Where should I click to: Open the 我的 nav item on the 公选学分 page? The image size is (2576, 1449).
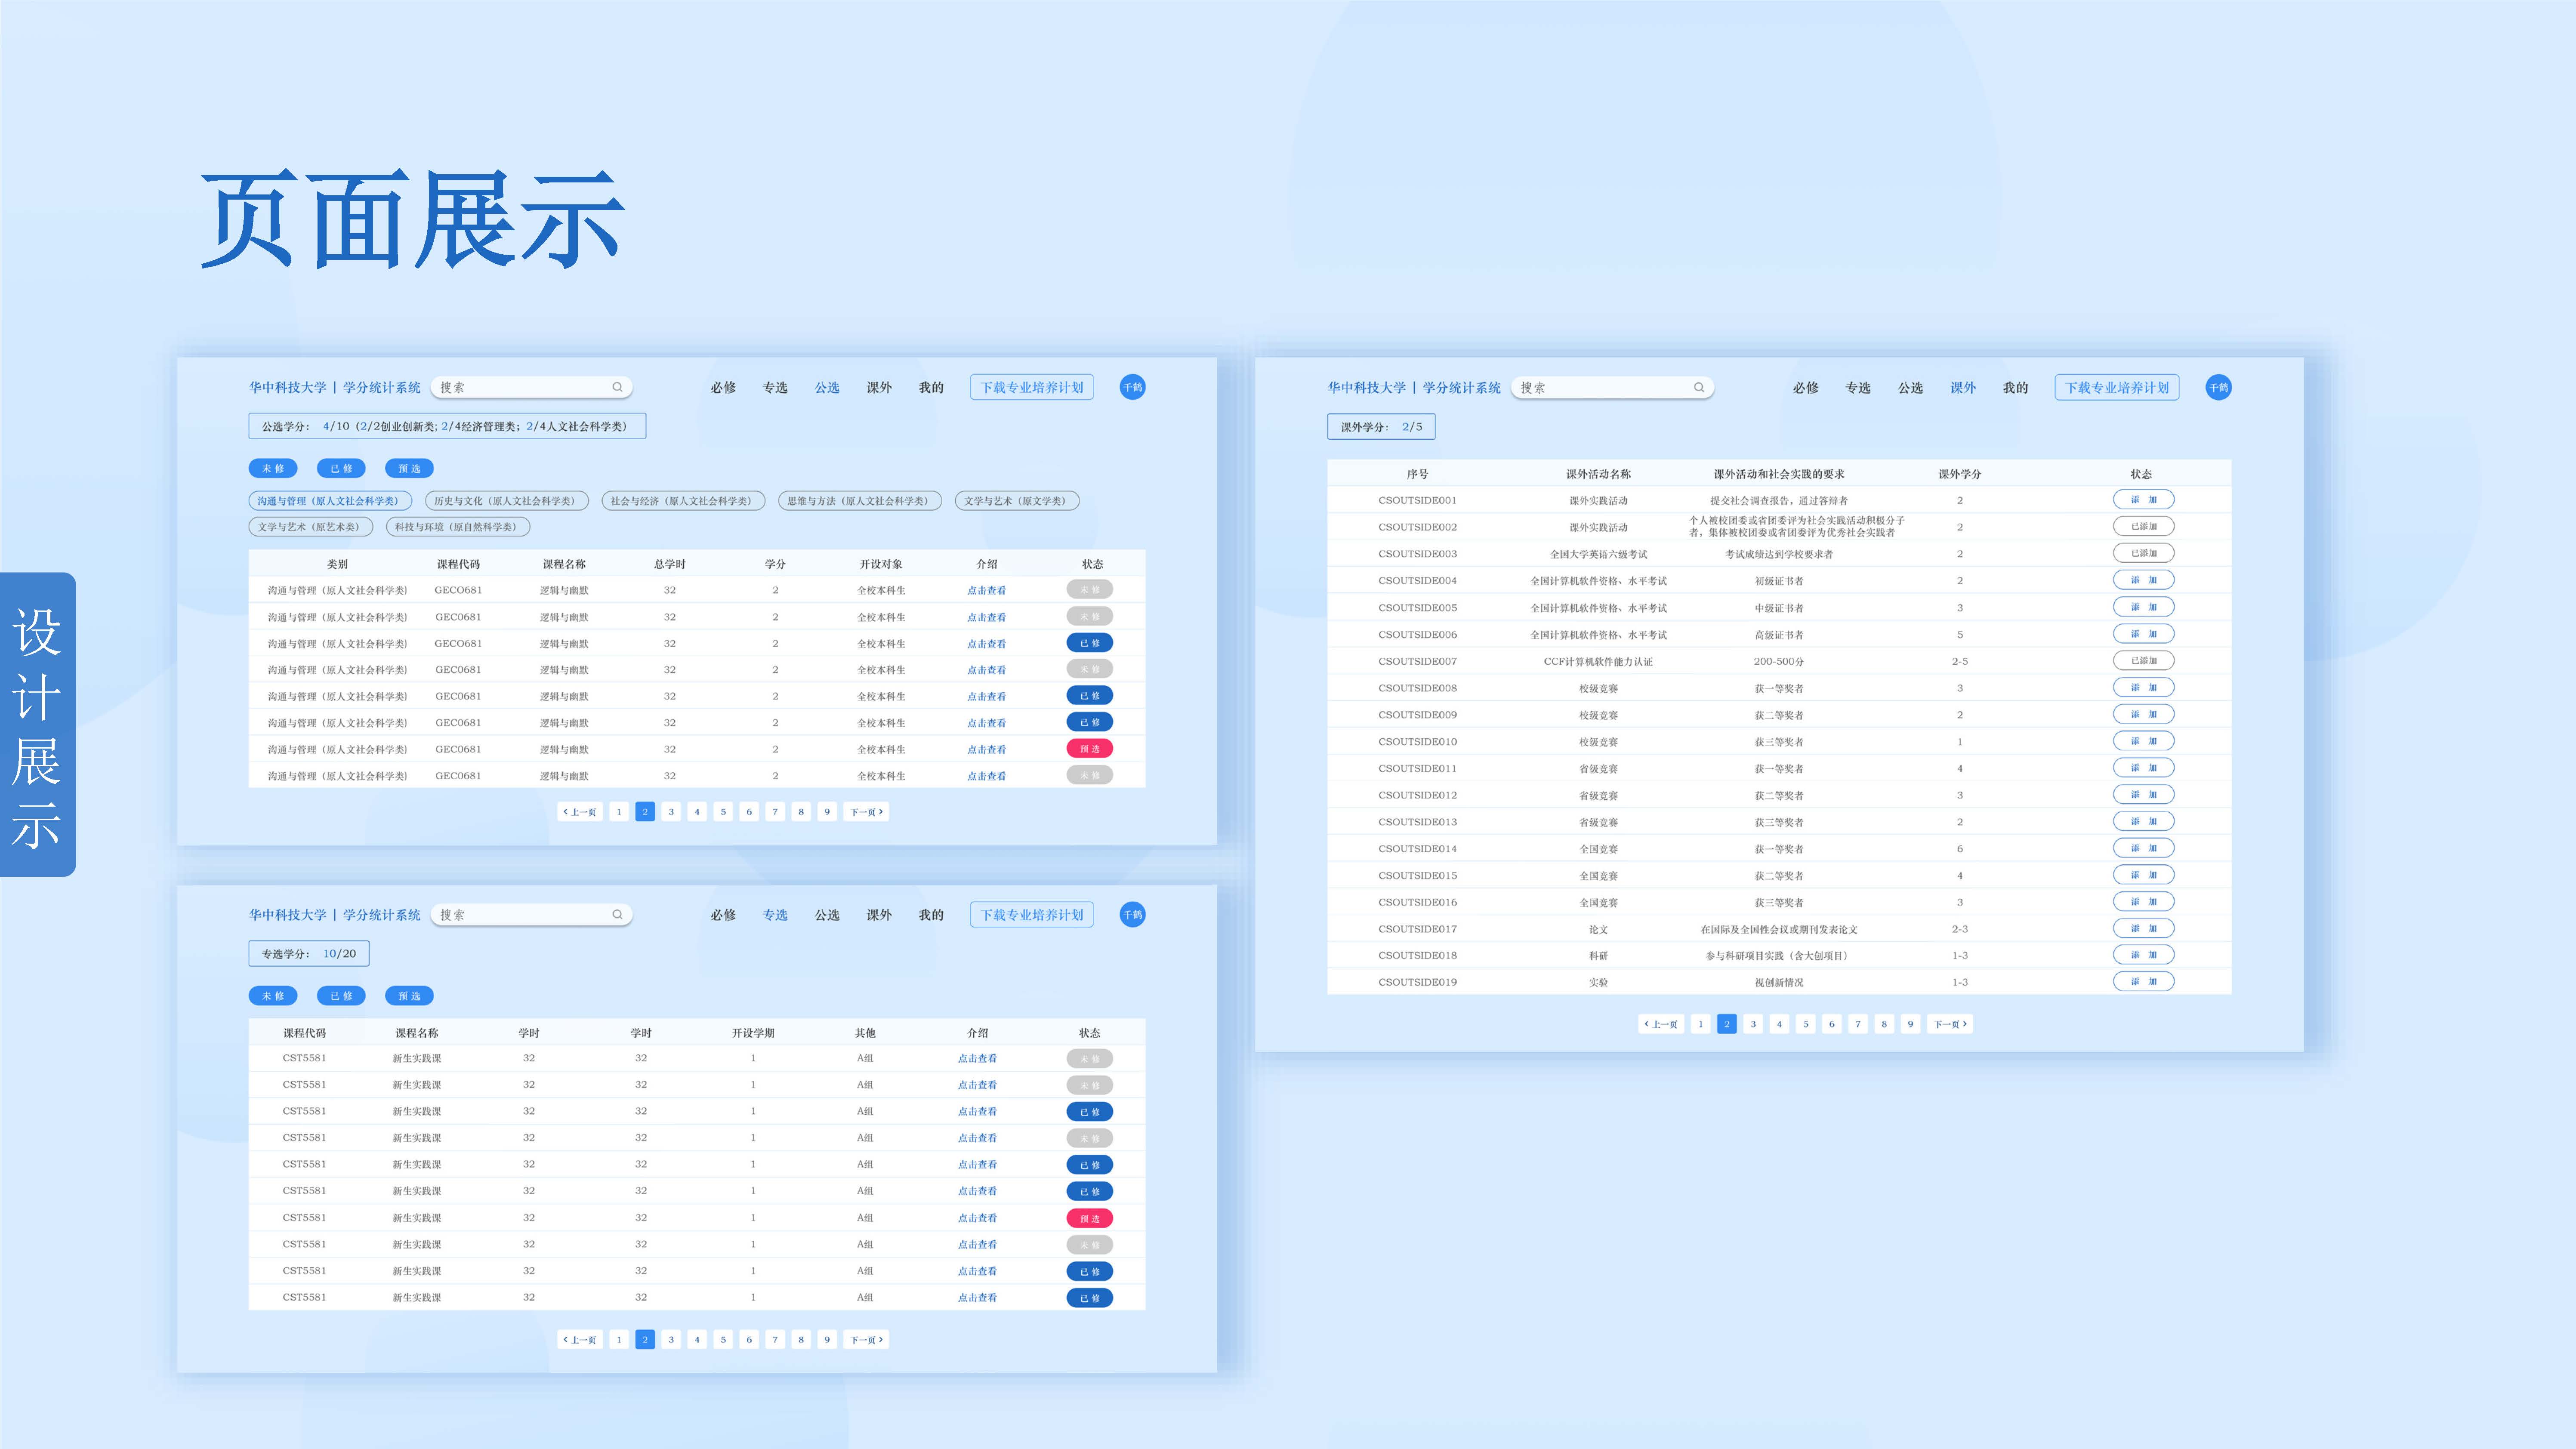931,387
